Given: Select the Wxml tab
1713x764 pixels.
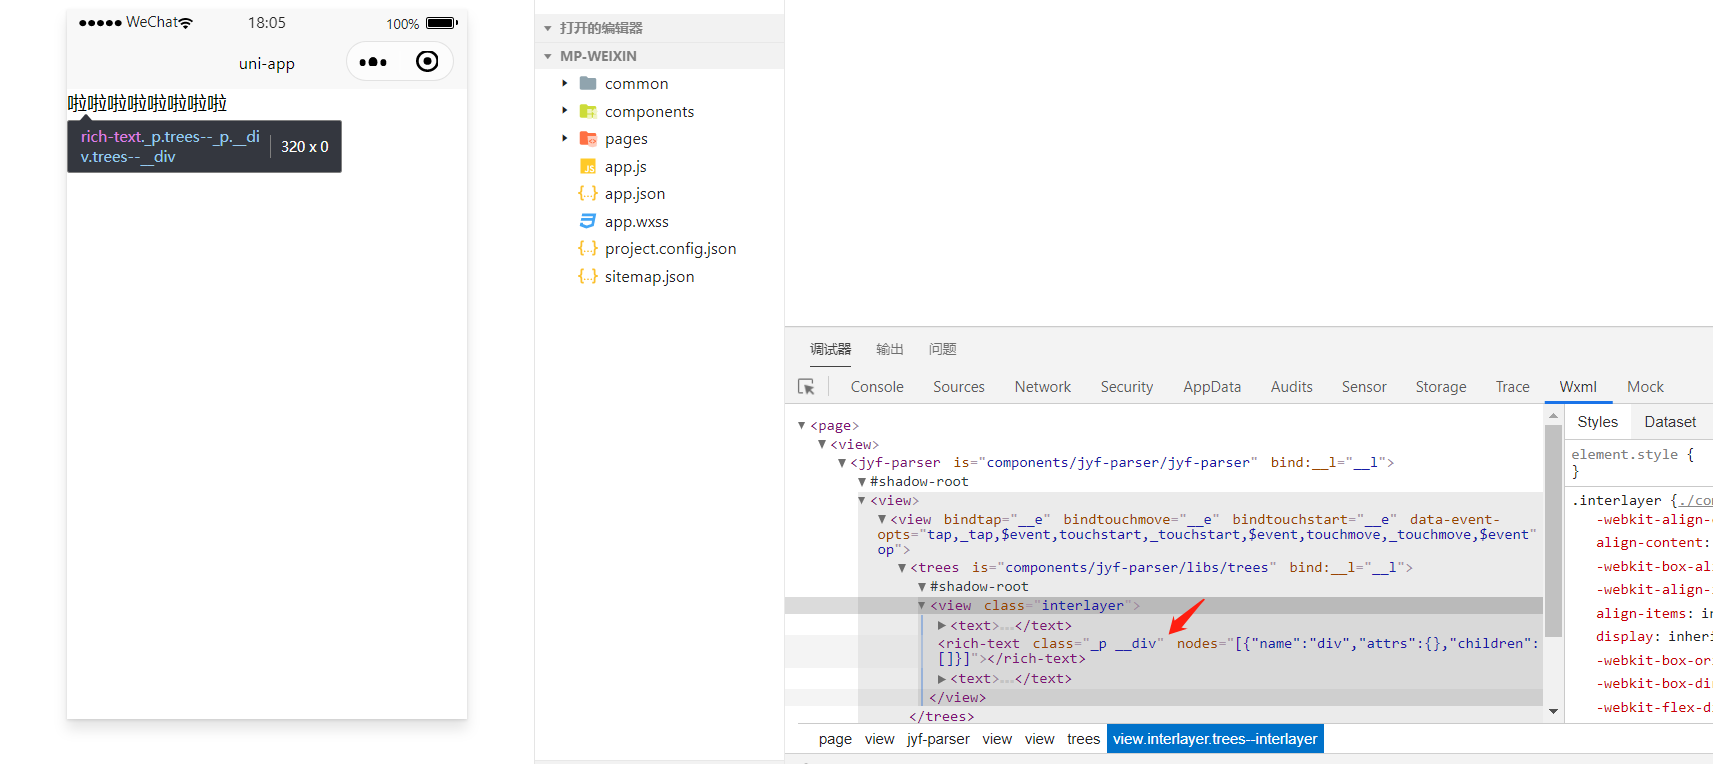Looking at the screenshot, I should click(x=1578, y=387).
